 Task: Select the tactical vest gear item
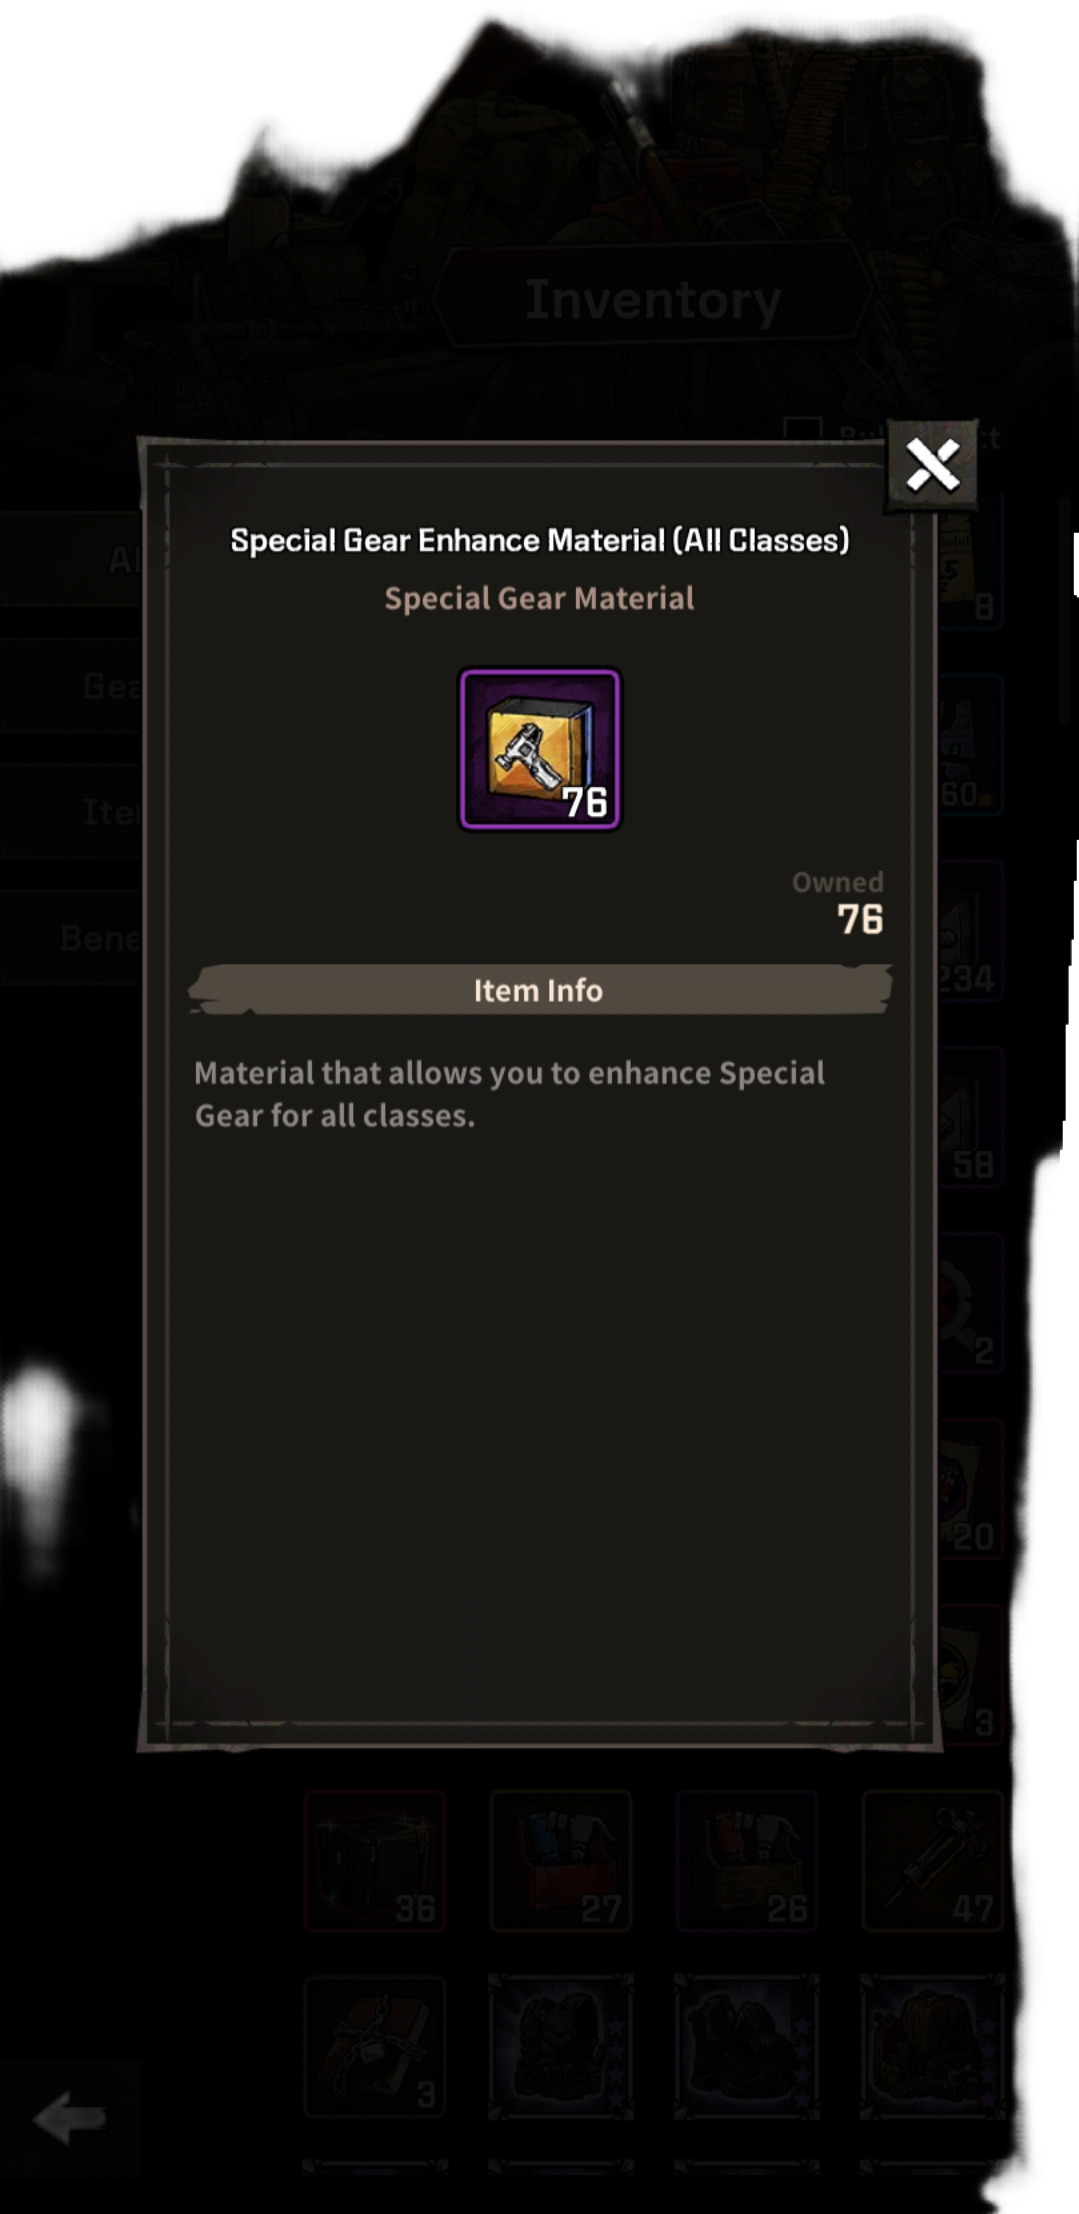[x=561, y=2047]
